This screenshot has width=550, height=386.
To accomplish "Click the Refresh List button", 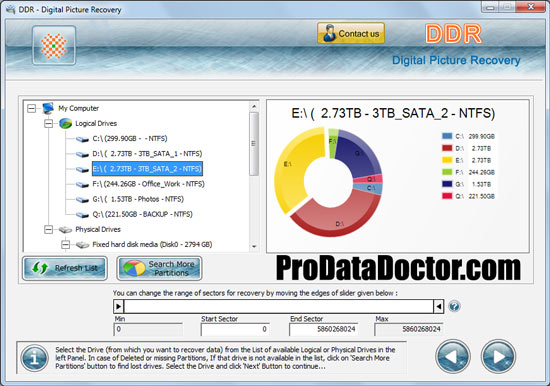I will tap(65, 268).
